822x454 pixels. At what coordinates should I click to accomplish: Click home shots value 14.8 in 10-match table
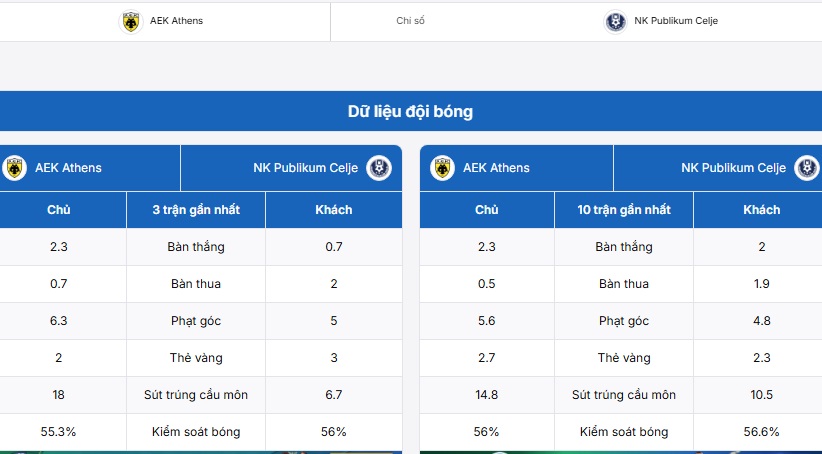point(486,395)
